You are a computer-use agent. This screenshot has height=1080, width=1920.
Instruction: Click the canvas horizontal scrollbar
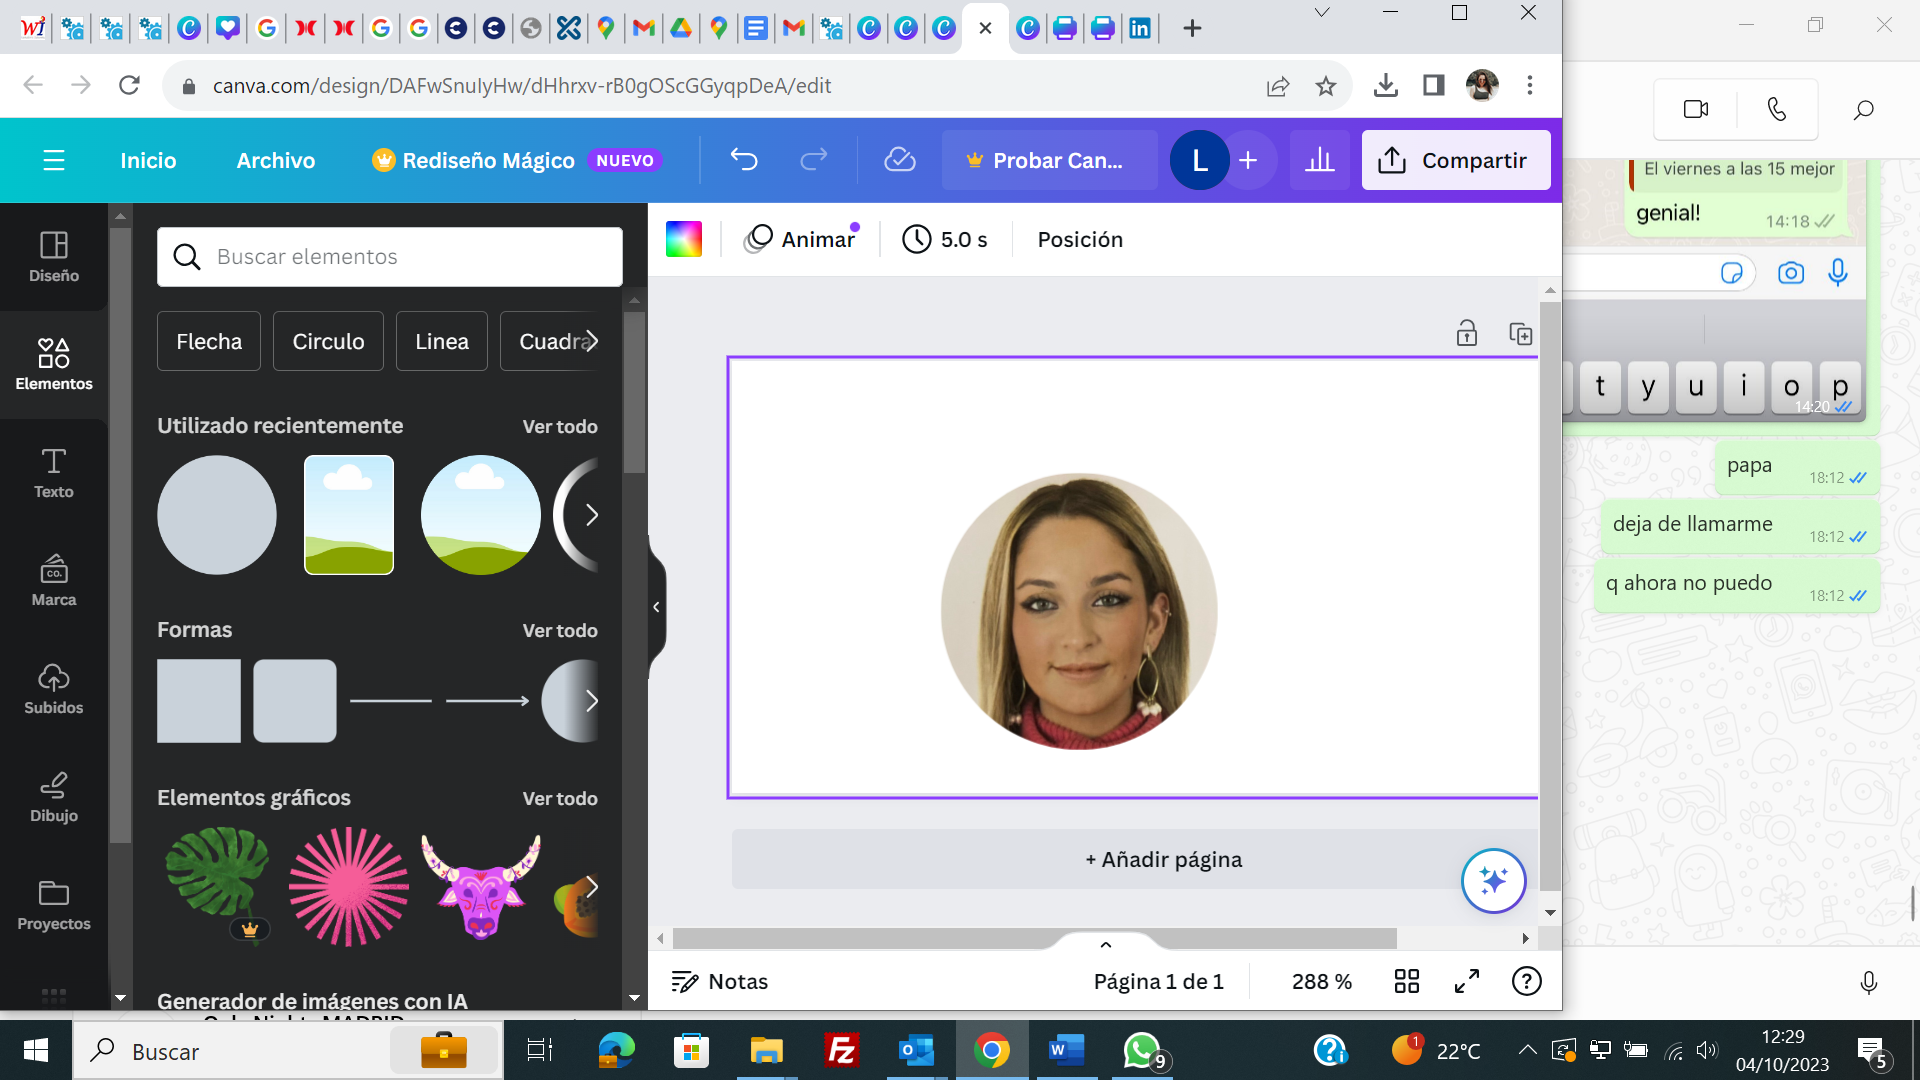[x=1034, y=938]
